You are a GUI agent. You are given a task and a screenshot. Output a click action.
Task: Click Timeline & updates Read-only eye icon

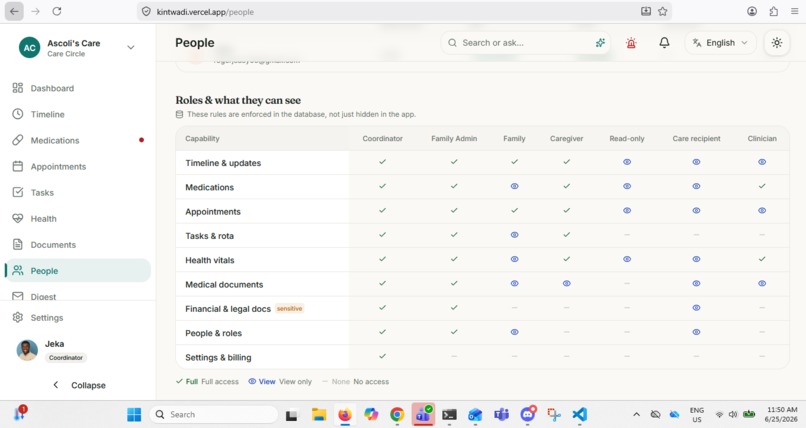point(627,162)
